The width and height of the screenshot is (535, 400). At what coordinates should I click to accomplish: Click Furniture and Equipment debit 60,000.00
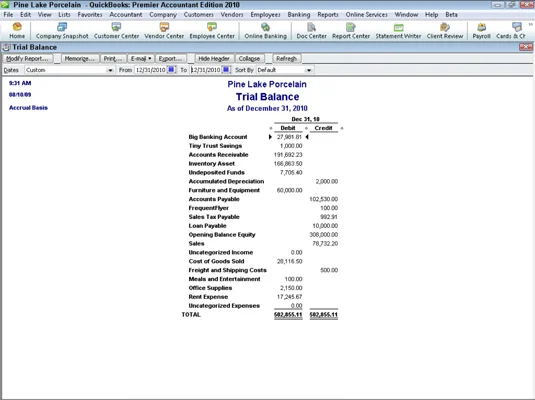289,190
